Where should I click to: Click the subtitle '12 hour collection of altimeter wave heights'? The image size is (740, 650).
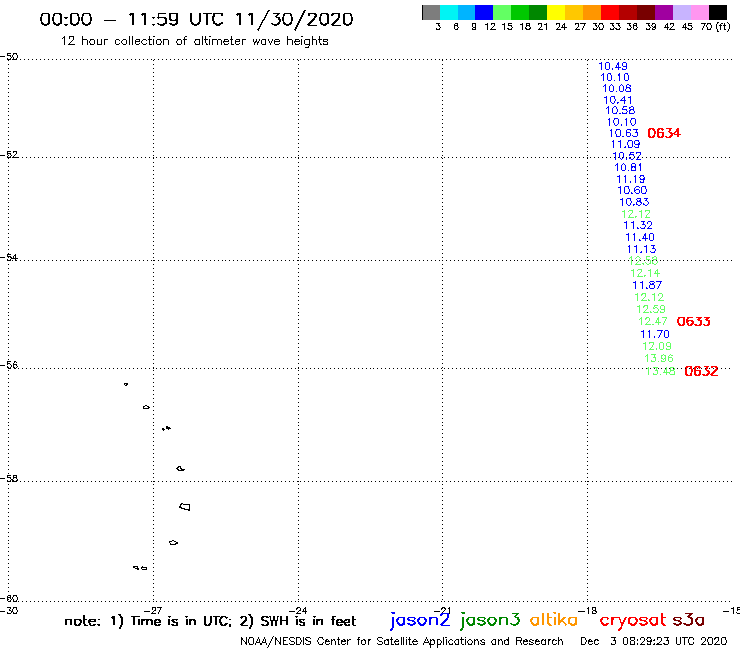click(x=194, y=41)
